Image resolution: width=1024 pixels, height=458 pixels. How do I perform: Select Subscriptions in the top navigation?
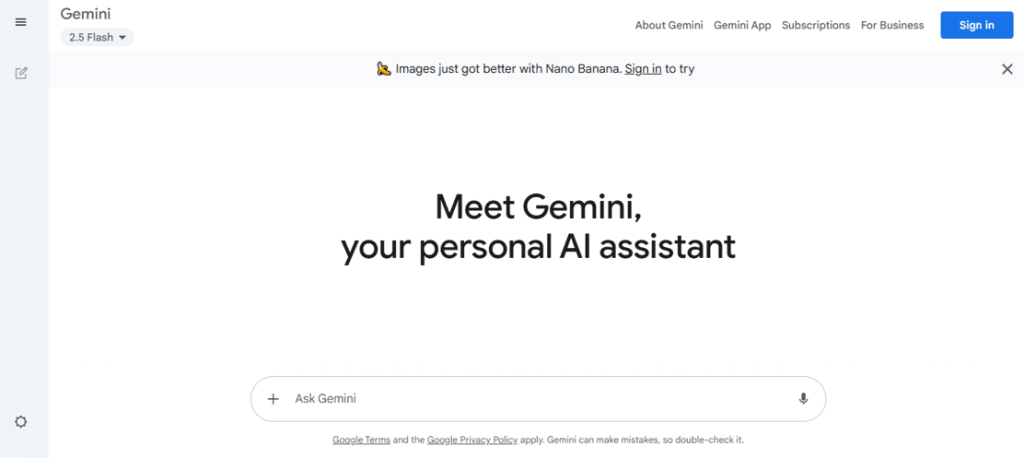pyautogui.click(x=816, y=25)
